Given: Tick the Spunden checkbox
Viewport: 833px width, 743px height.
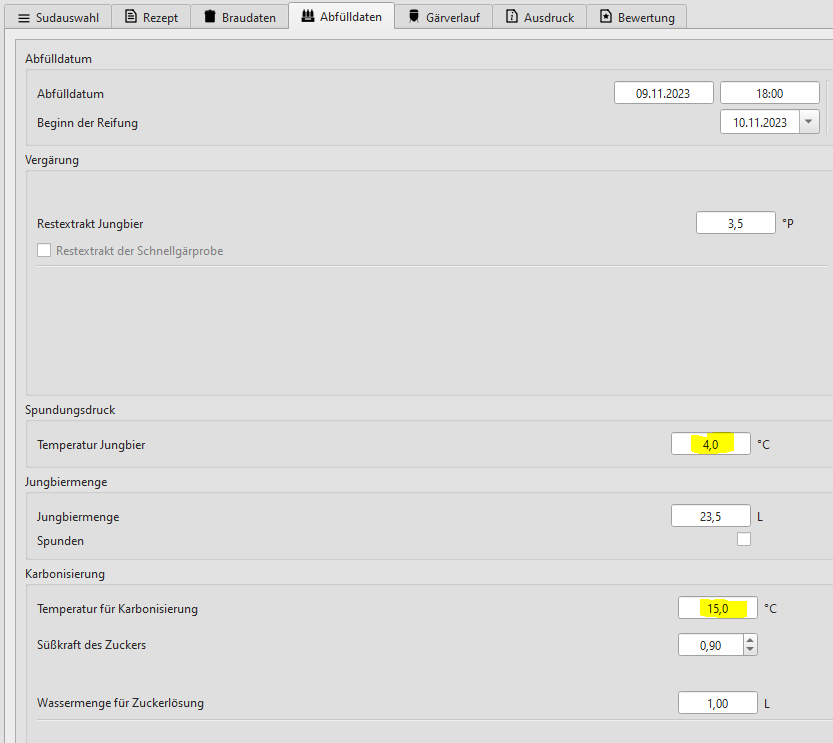Looking at the screenshot, I should pyautogui.click(x=743, y=540).
